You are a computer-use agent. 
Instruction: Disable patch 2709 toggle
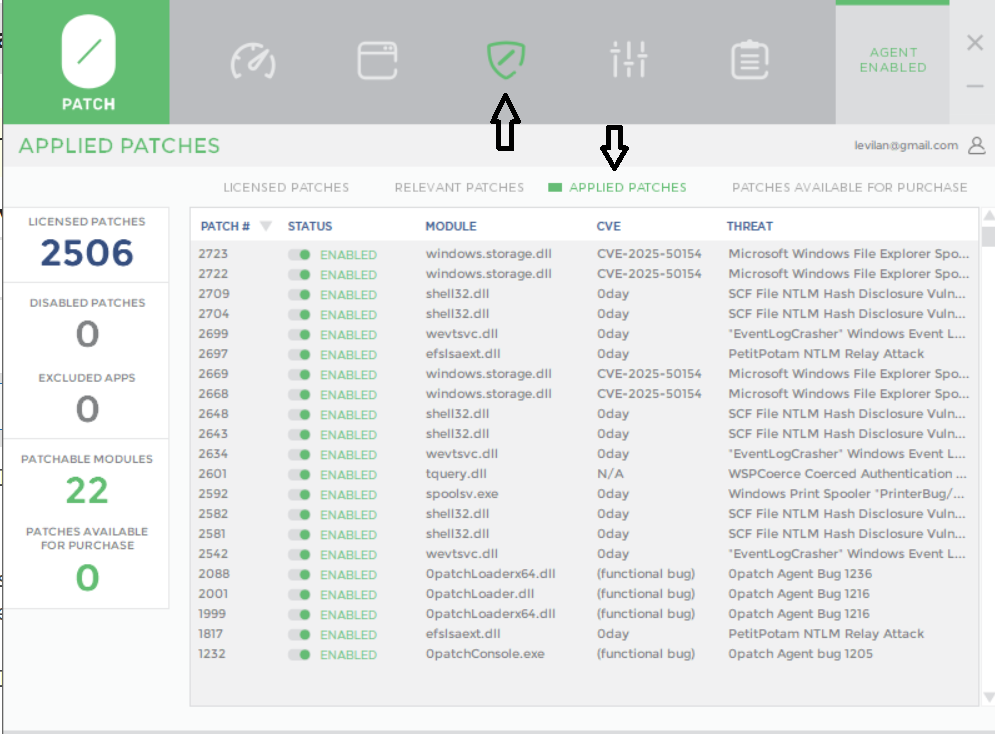coord(299,294)
